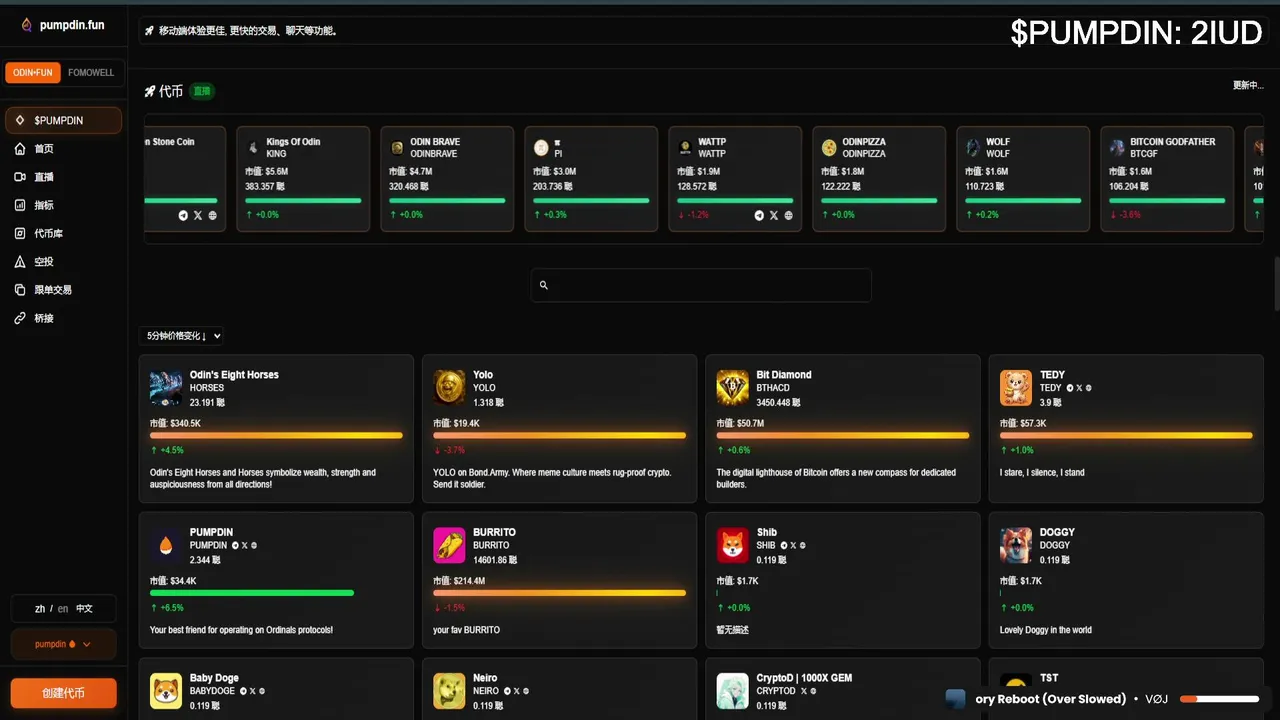
Task: Click the 'your fav BURRITO' description
Action: click(466, 630)
